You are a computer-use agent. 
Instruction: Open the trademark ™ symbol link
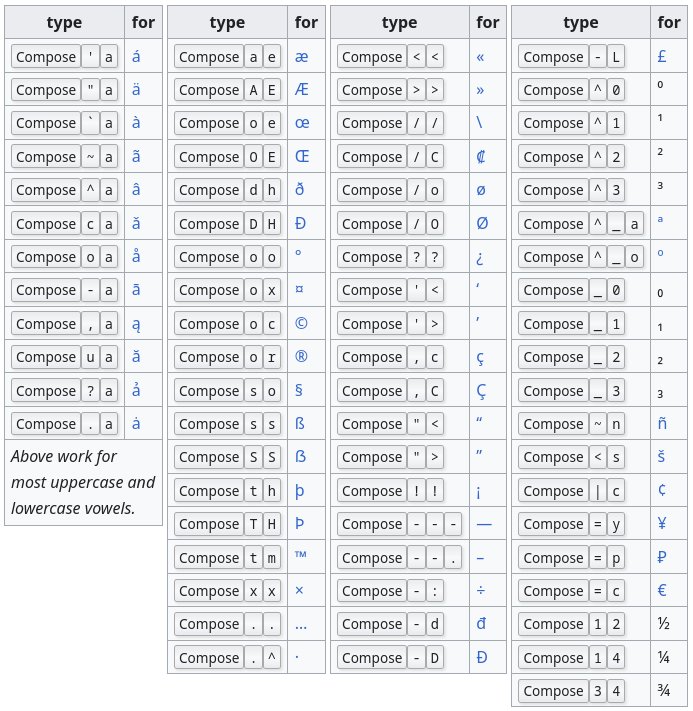[x=301, y=557]
